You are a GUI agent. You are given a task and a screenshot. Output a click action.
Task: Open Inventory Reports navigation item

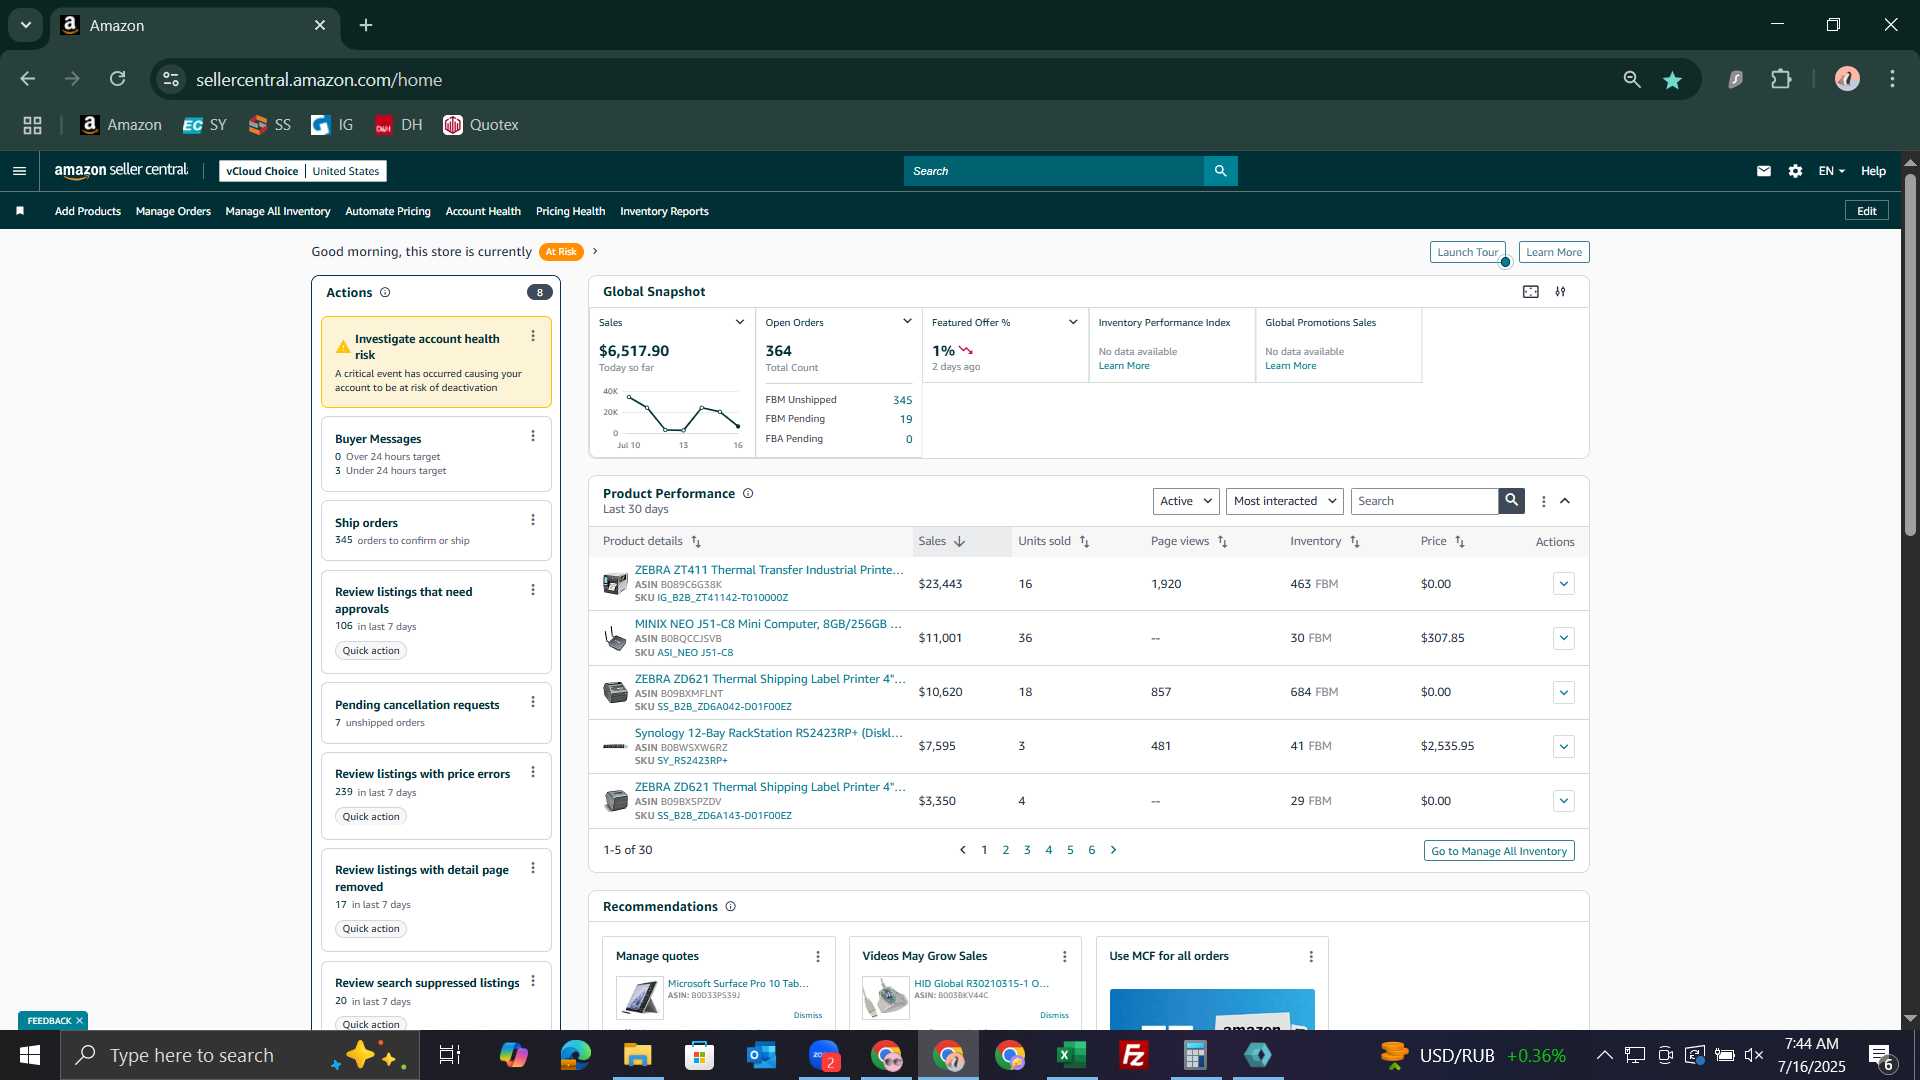[x=664, y=211]
